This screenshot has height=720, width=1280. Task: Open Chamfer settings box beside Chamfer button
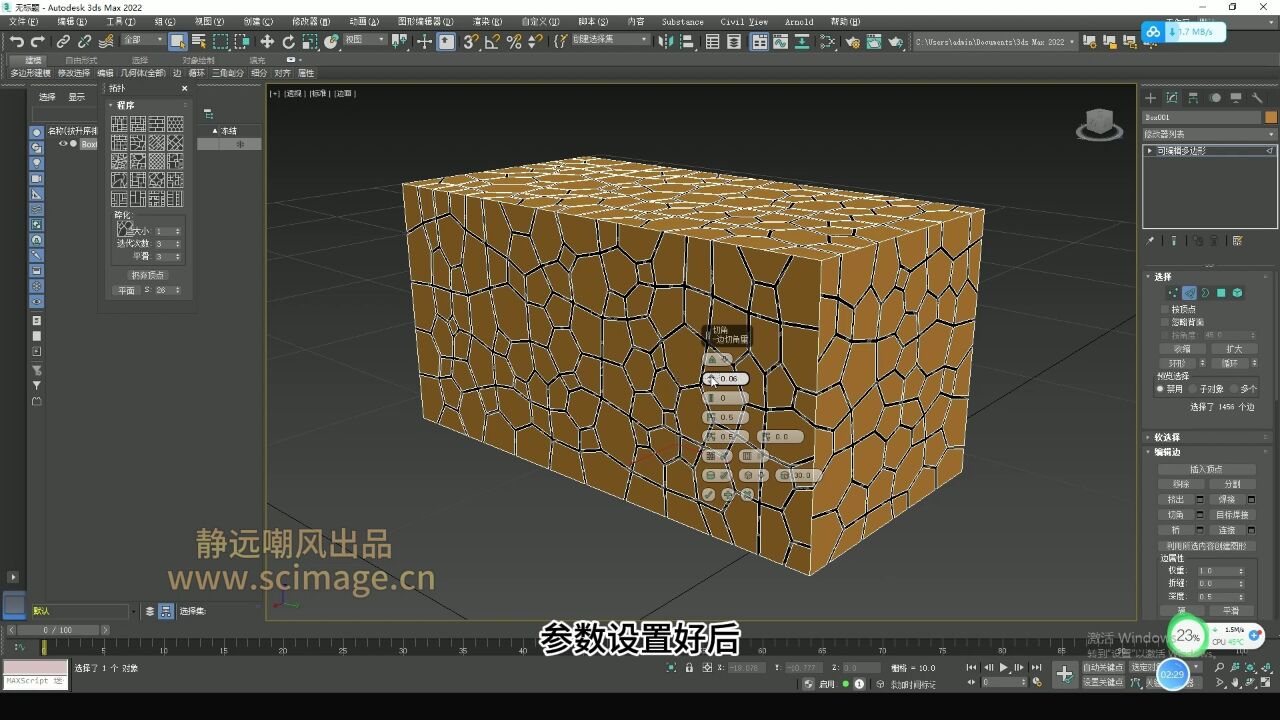[x=1198, y=514]
